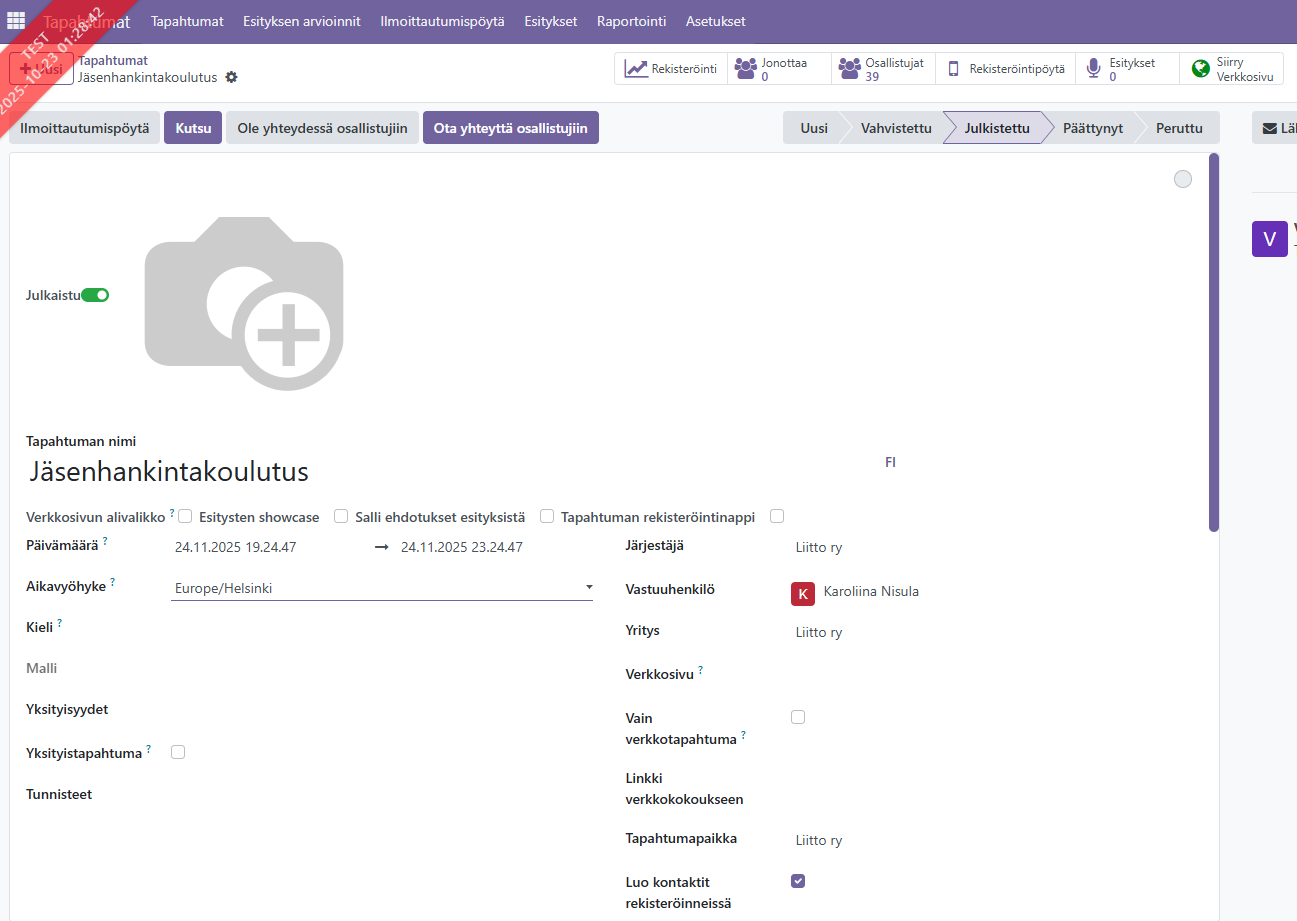Check the Vain verkkotapahtuma checkbox
The height and width of the screenshot is (921, 1297).
click(x=798, y=717)
